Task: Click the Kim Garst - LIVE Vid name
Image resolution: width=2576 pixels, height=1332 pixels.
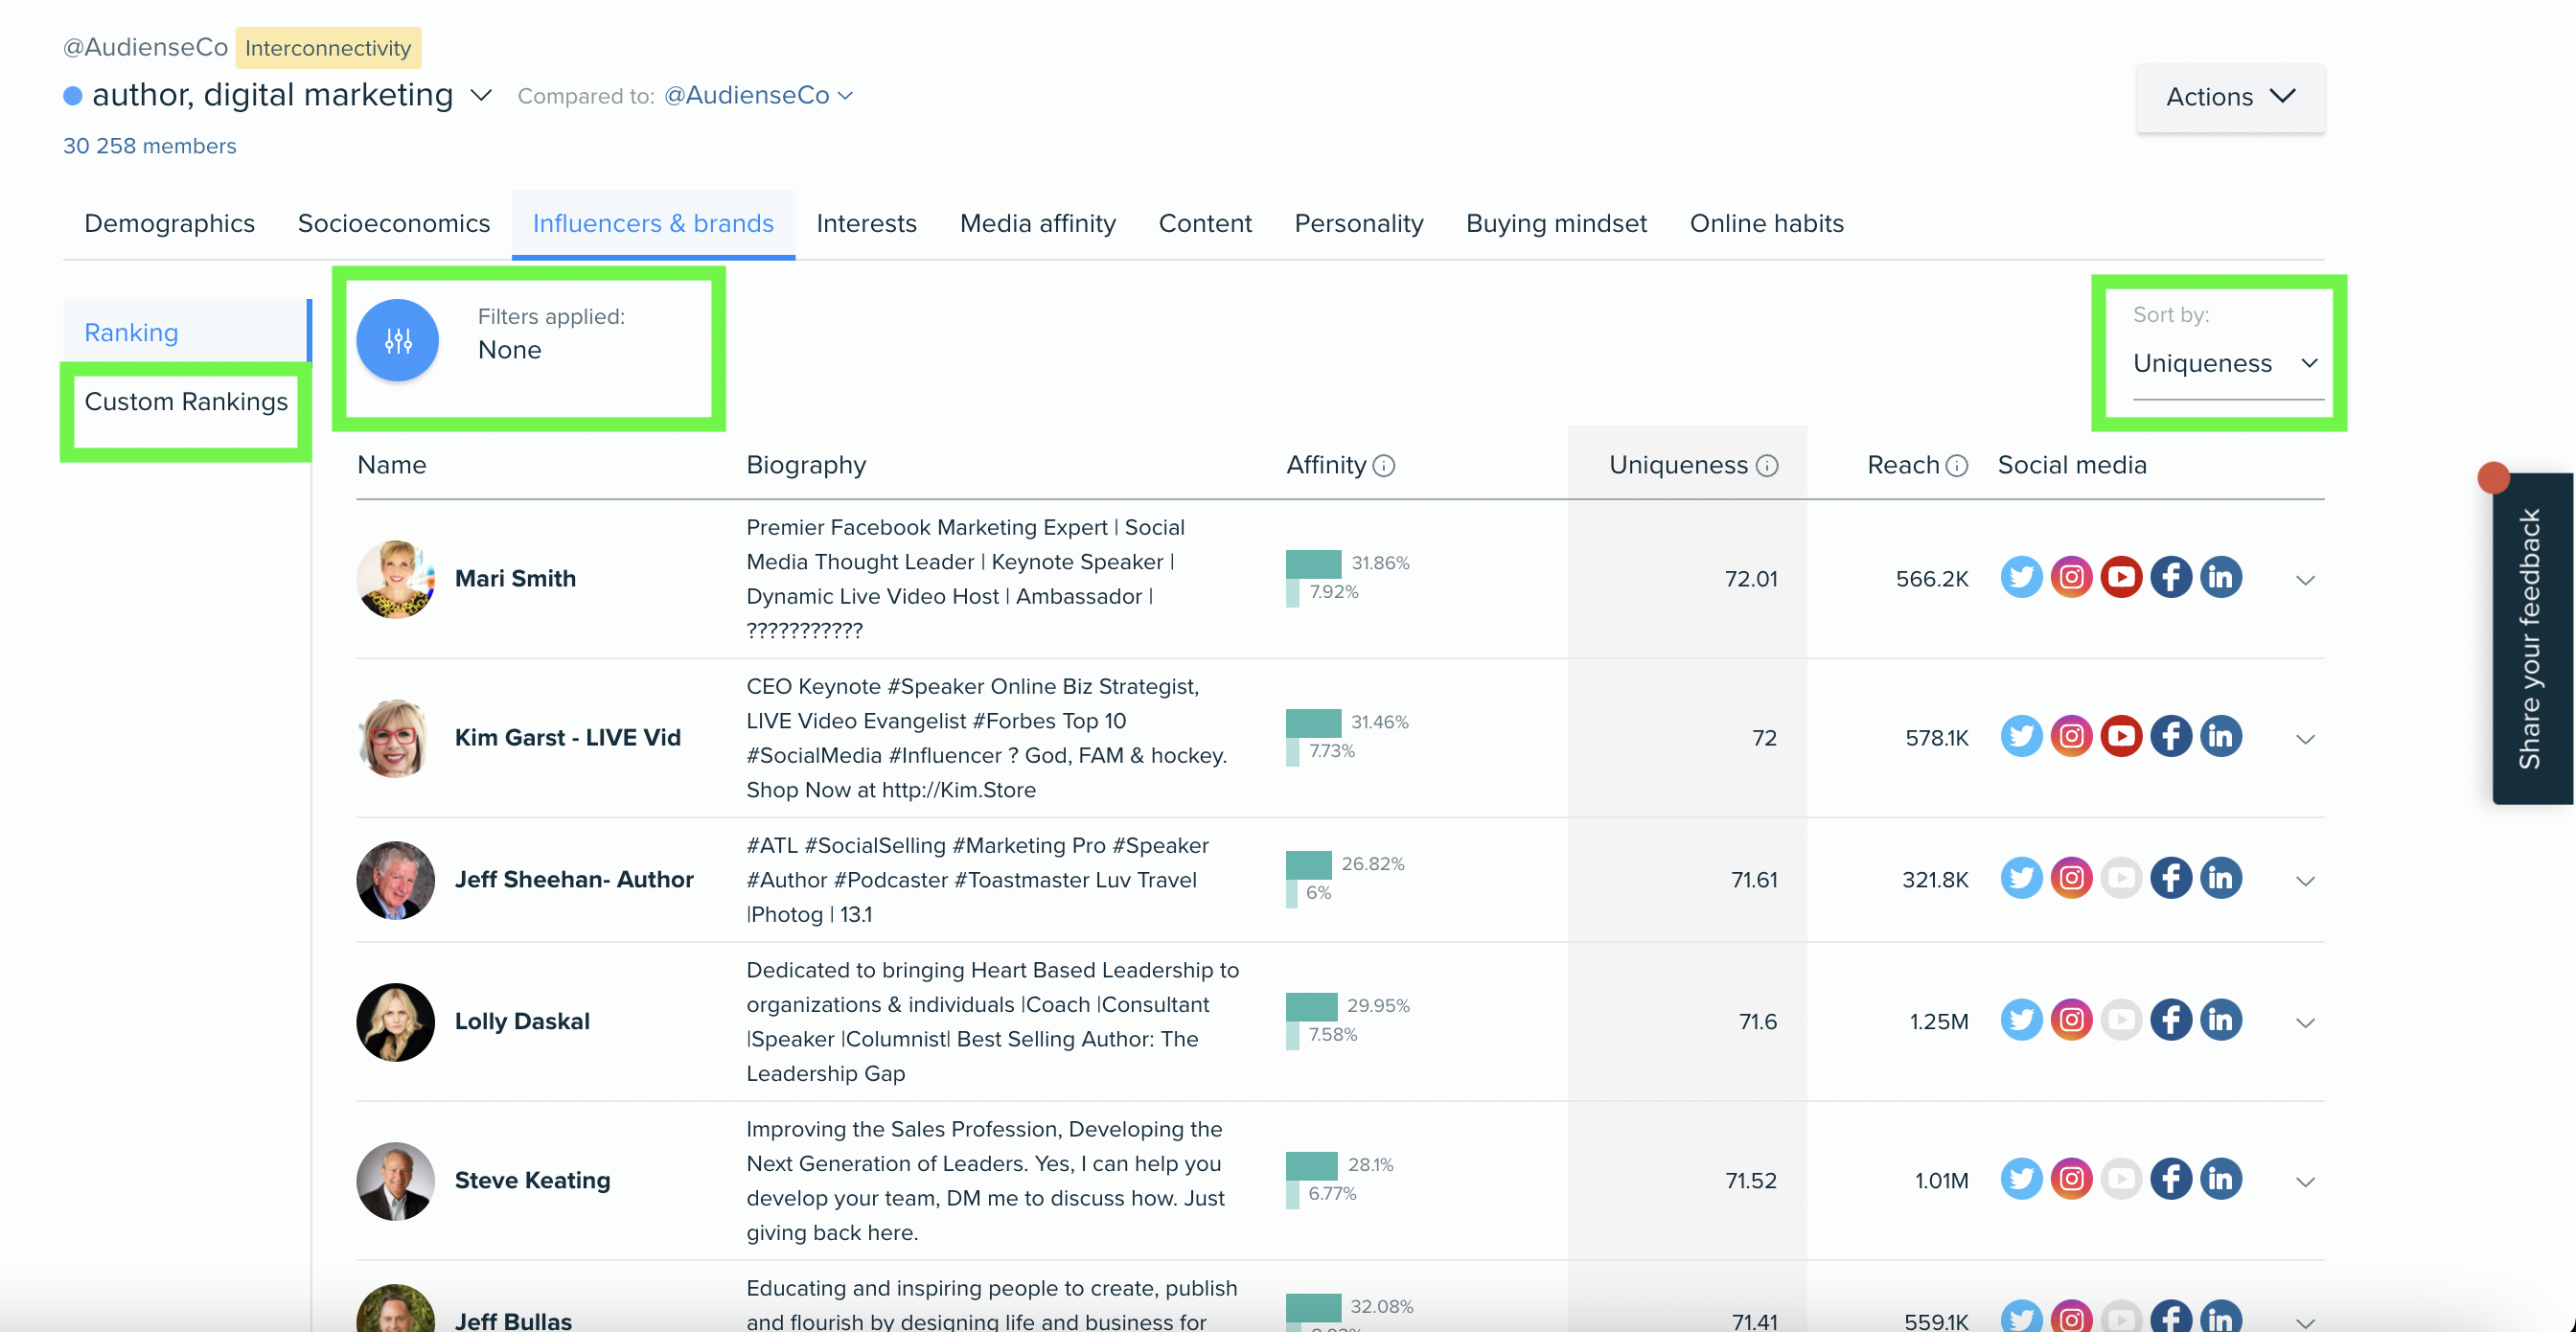Action: (x=568, y=737)
